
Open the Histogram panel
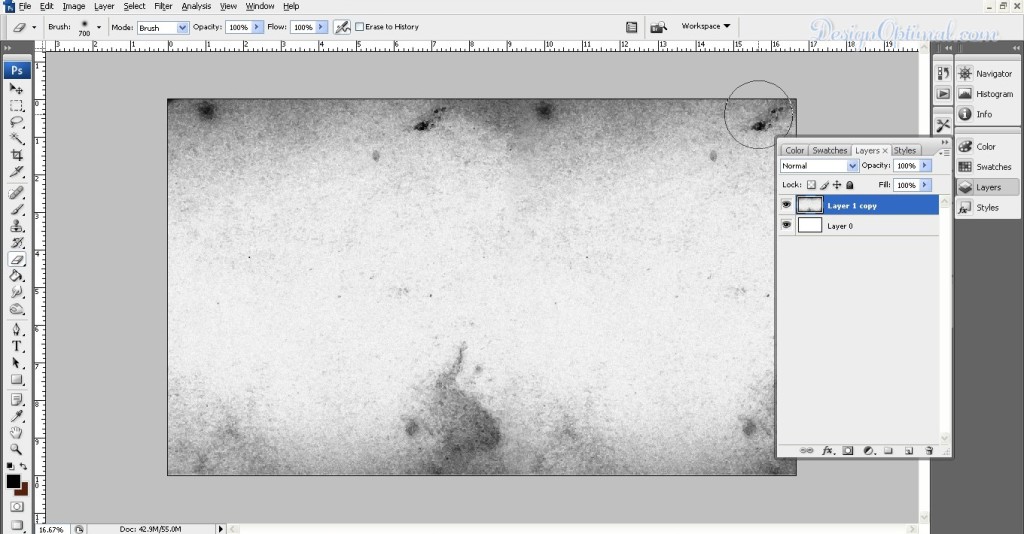[x=987, y=94]
